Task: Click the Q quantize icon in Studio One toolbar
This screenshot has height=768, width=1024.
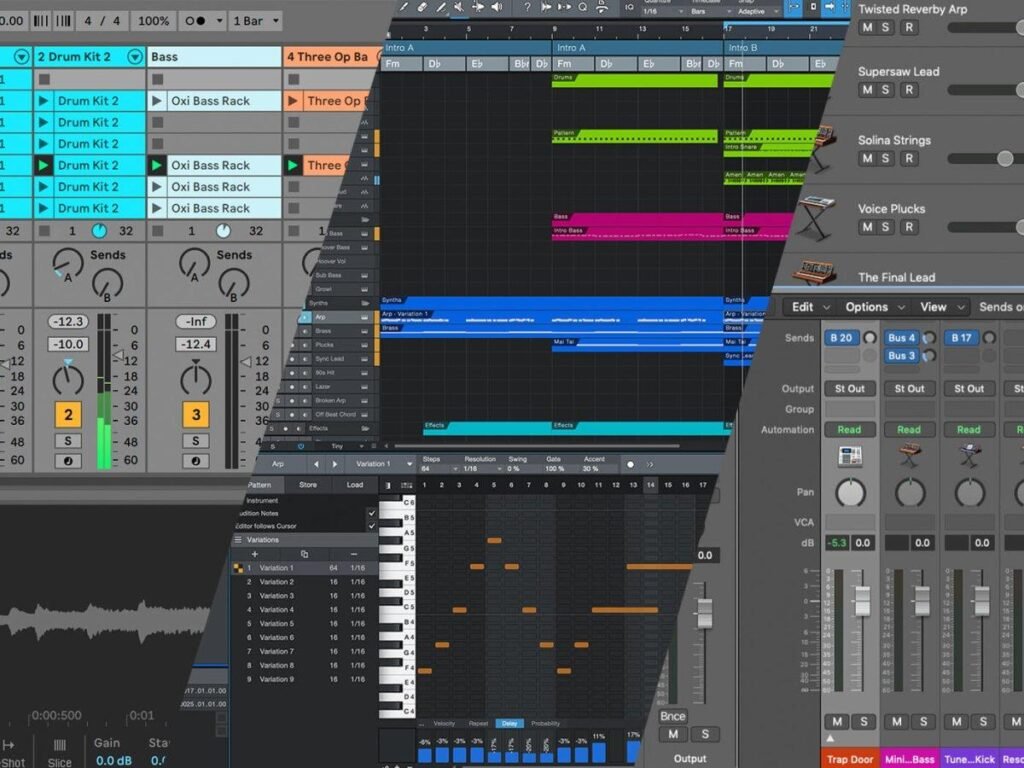Action: point(583,7)
